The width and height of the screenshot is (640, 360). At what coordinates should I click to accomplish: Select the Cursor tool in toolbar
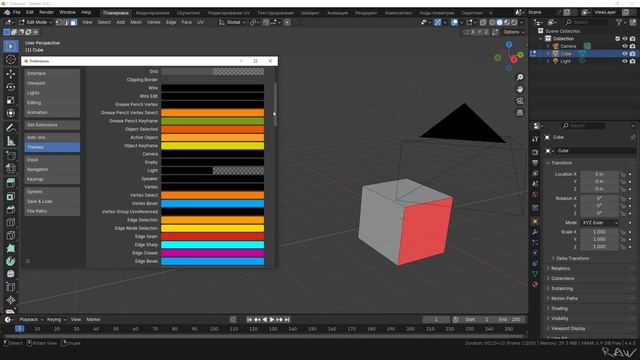pos(11,60)
